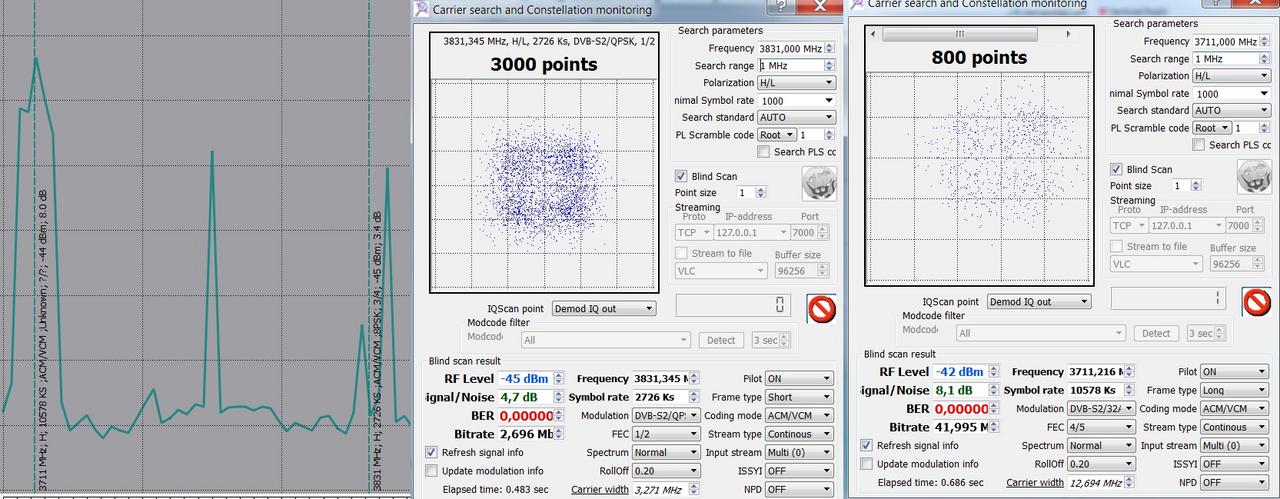Click the red stop icon in right window
Viewport: 1280px width, 499px height.
click(x=1256, y=301)
